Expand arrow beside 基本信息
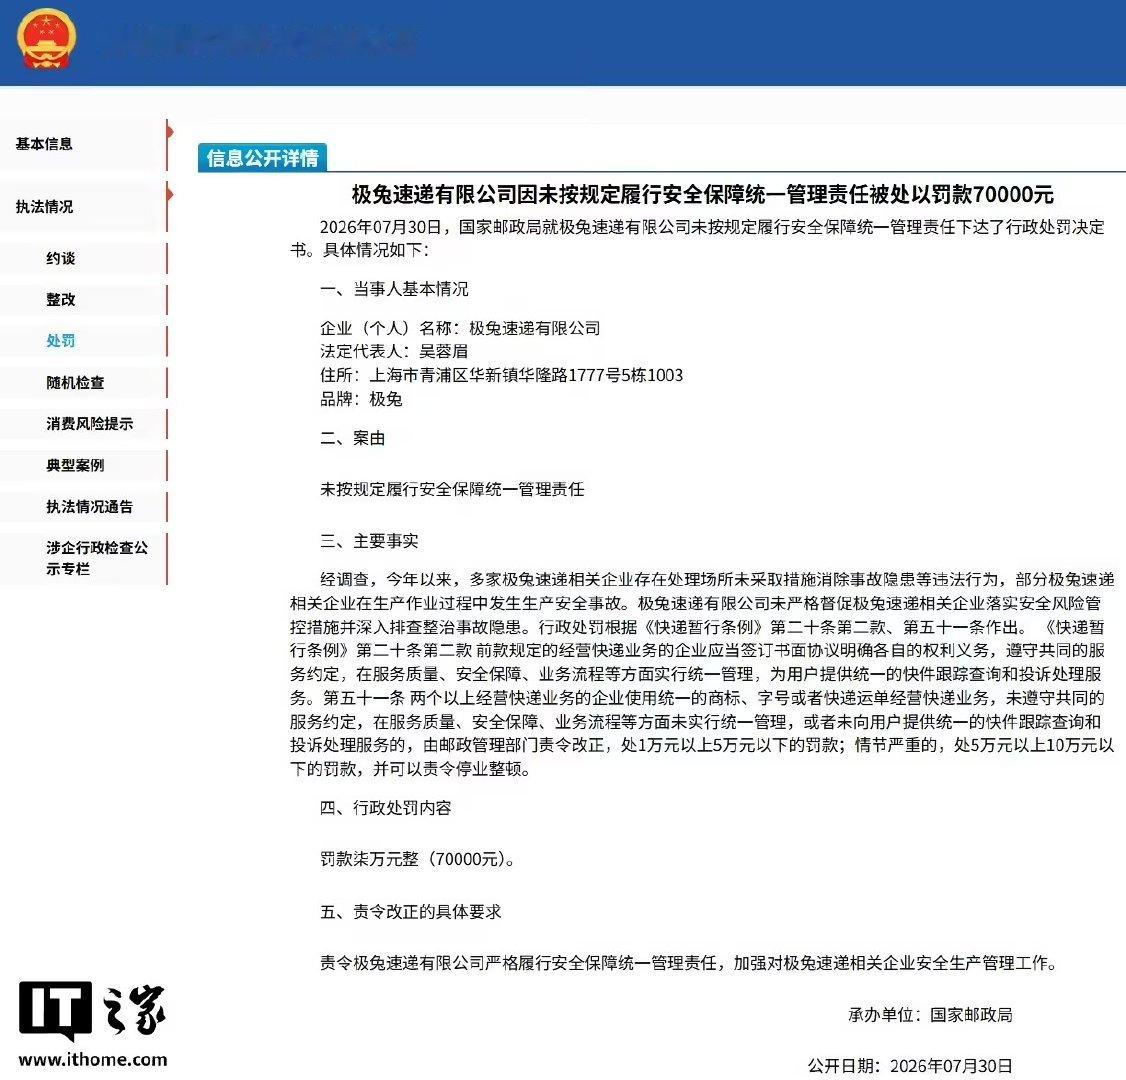Viewport: 1126px width, 1080px height. tap(170, 131)
